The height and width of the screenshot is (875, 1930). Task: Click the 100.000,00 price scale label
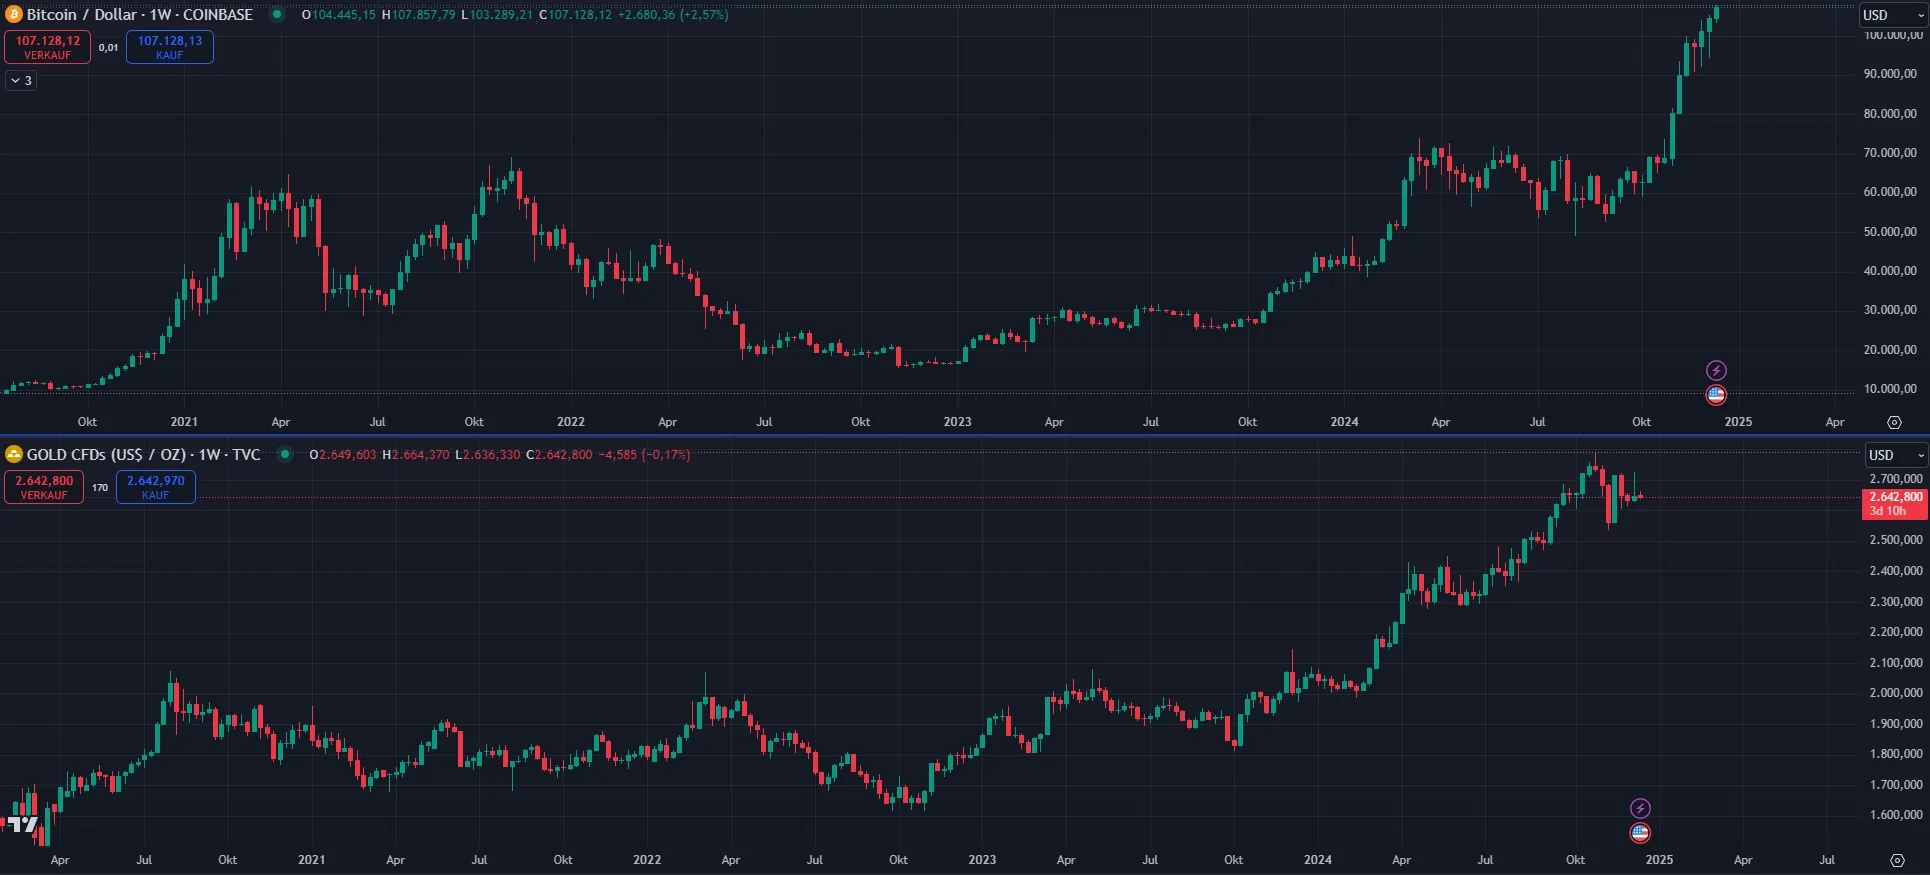[1892, 35]
